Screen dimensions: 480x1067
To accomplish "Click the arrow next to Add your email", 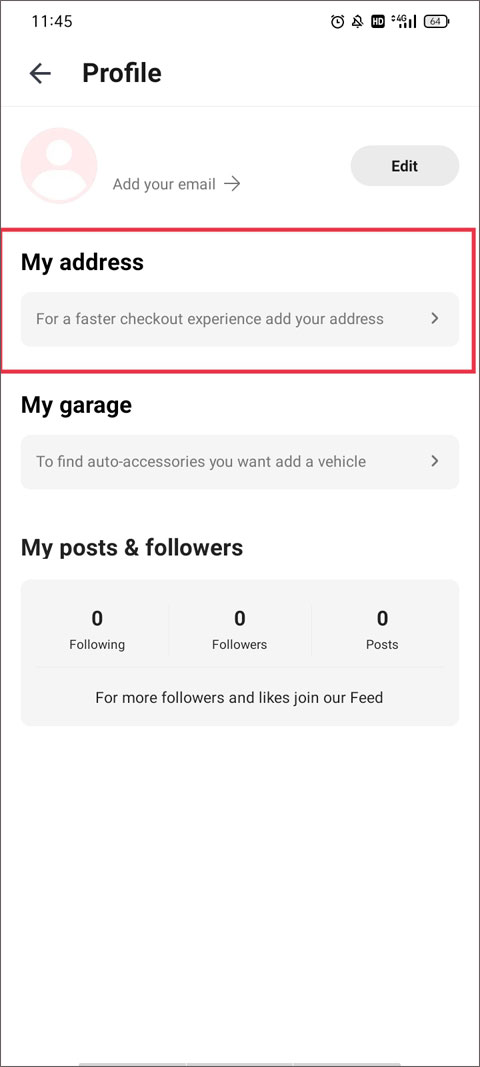I will (x=232, y=184).
